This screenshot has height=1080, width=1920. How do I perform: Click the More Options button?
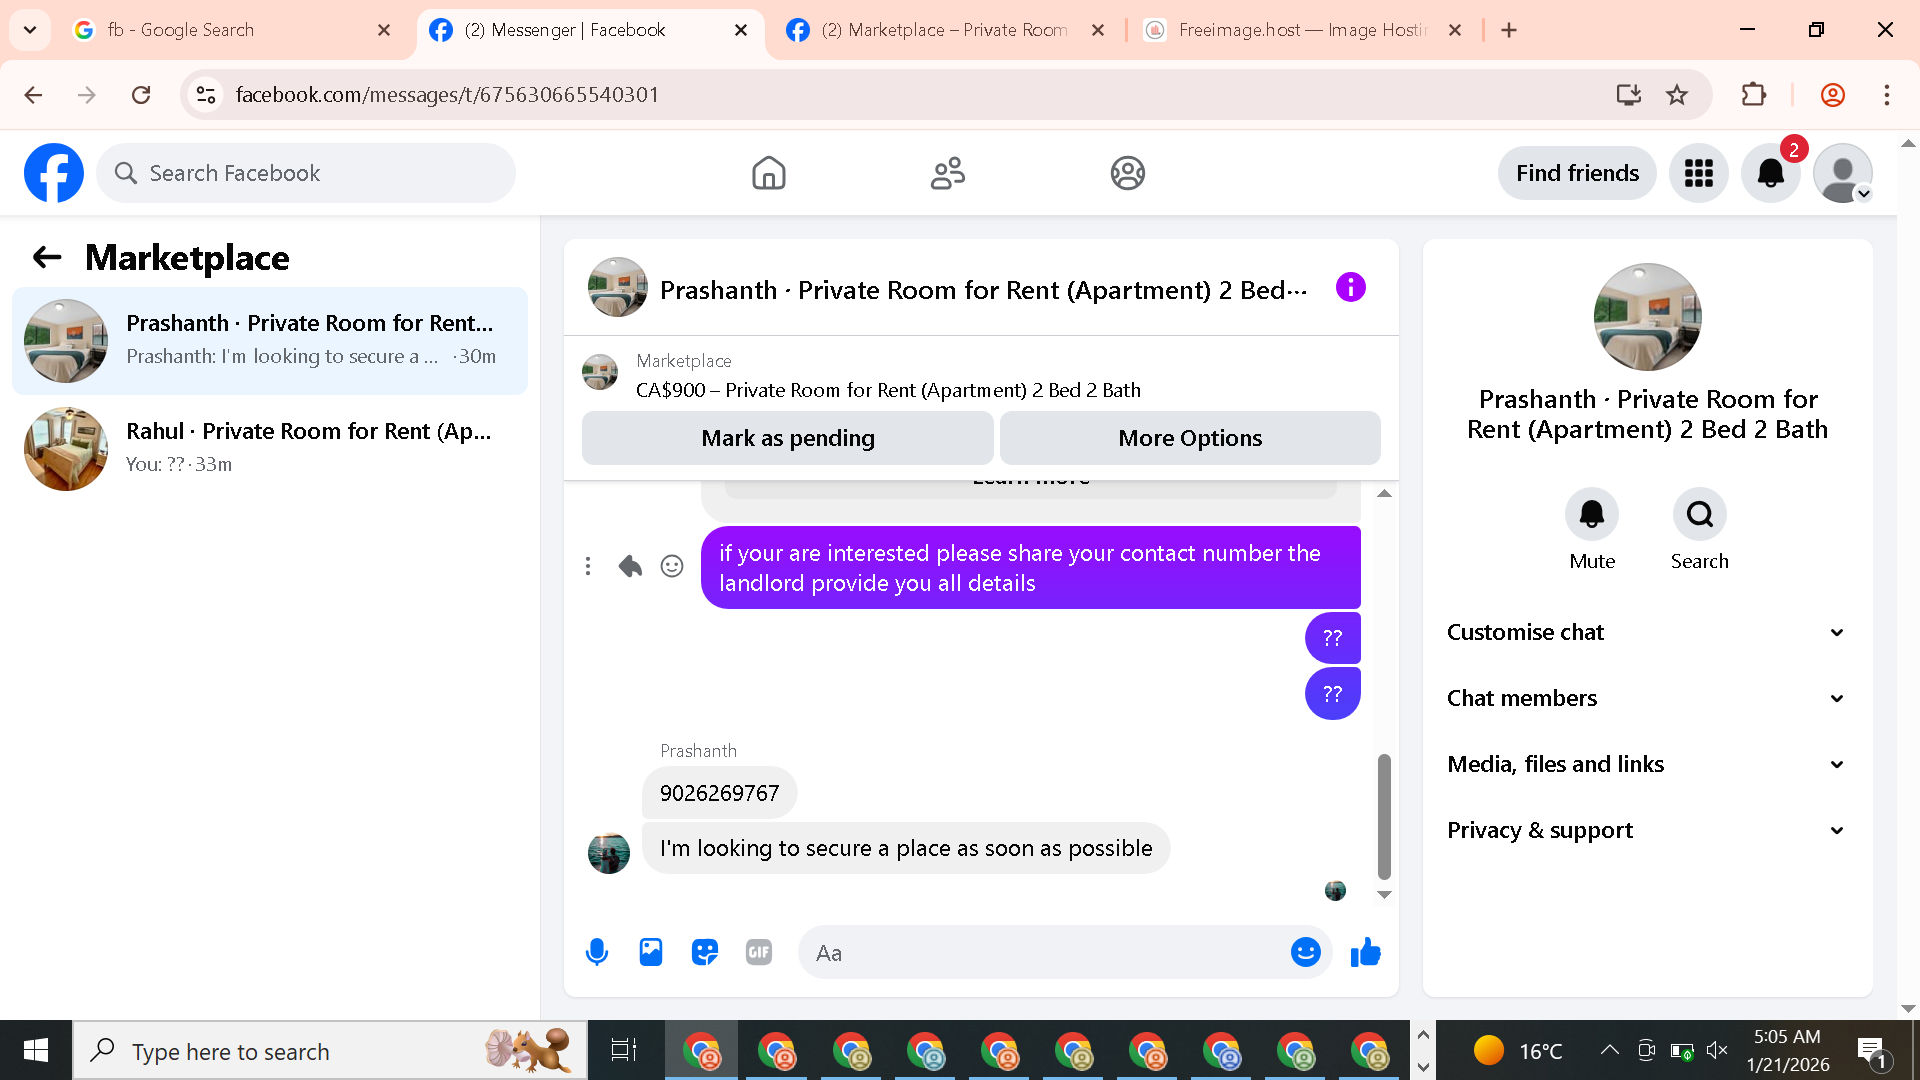[x=1190, y=438]
